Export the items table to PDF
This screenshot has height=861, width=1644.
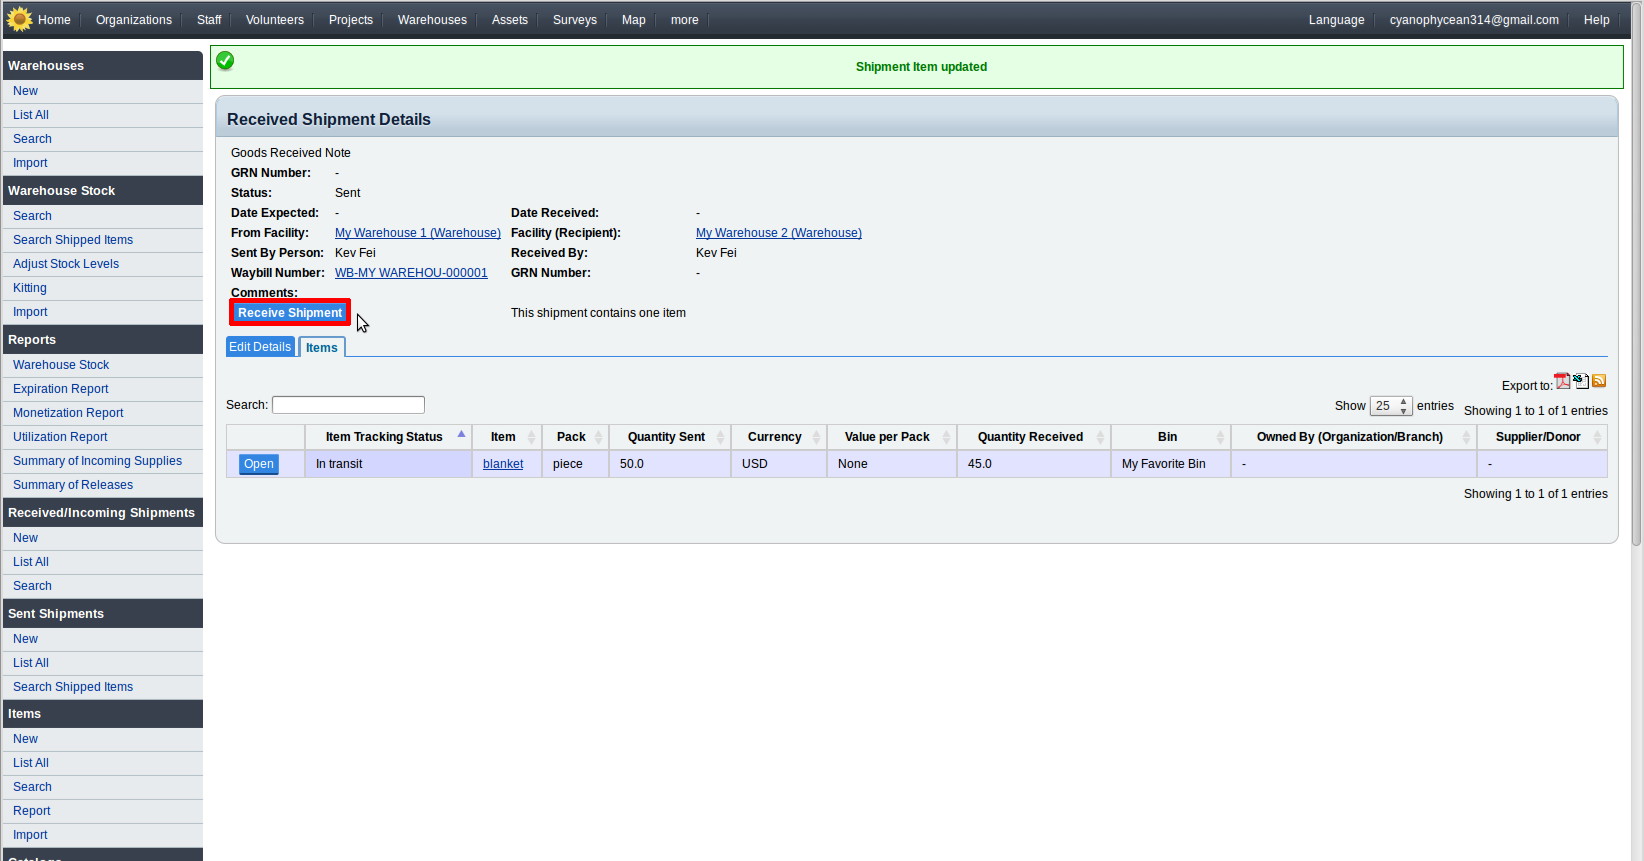tap(1562, 381)
